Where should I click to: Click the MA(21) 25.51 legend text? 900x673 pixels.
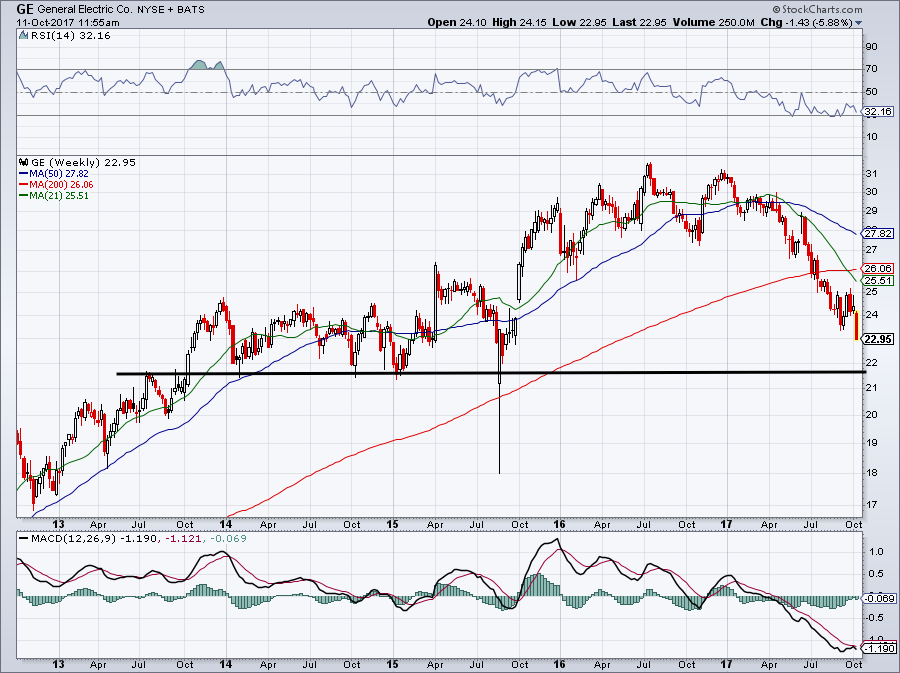click(59, 196)
